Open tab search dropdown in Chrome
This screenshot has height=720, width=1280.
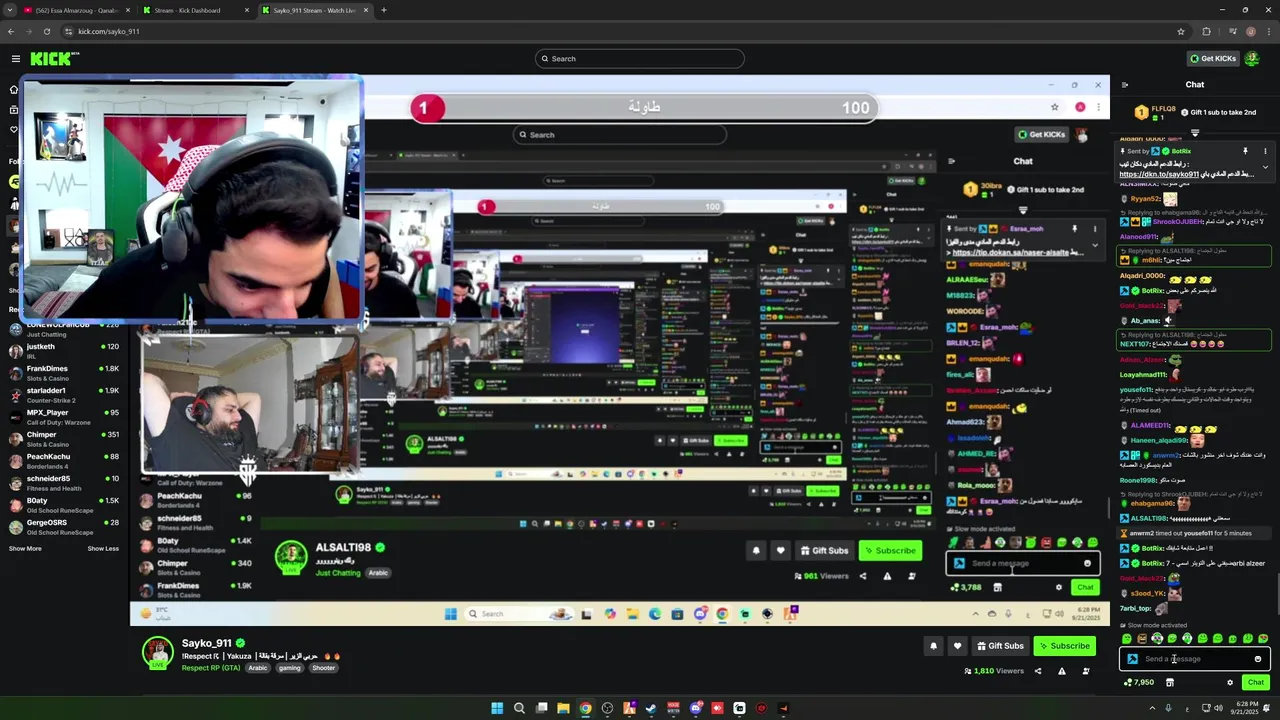pyautogui.click(x=9, y=10)
